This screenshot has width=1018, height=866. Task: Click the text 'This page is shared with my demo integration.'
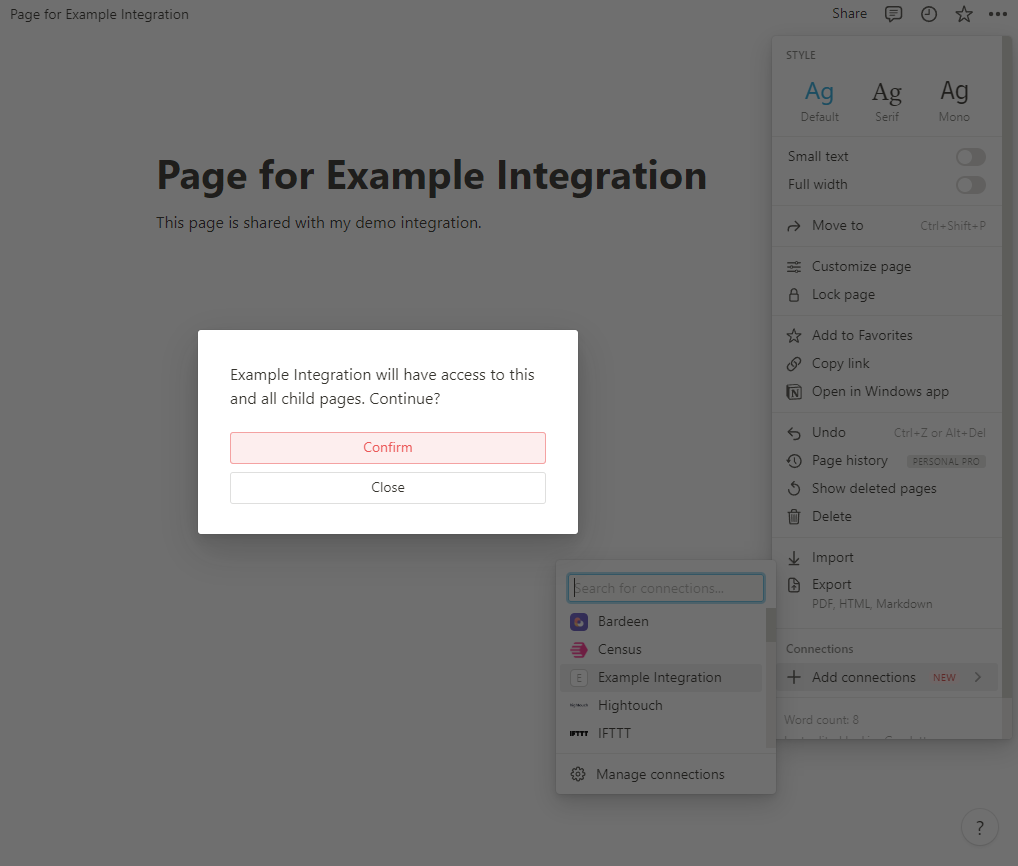click(319, 223)
